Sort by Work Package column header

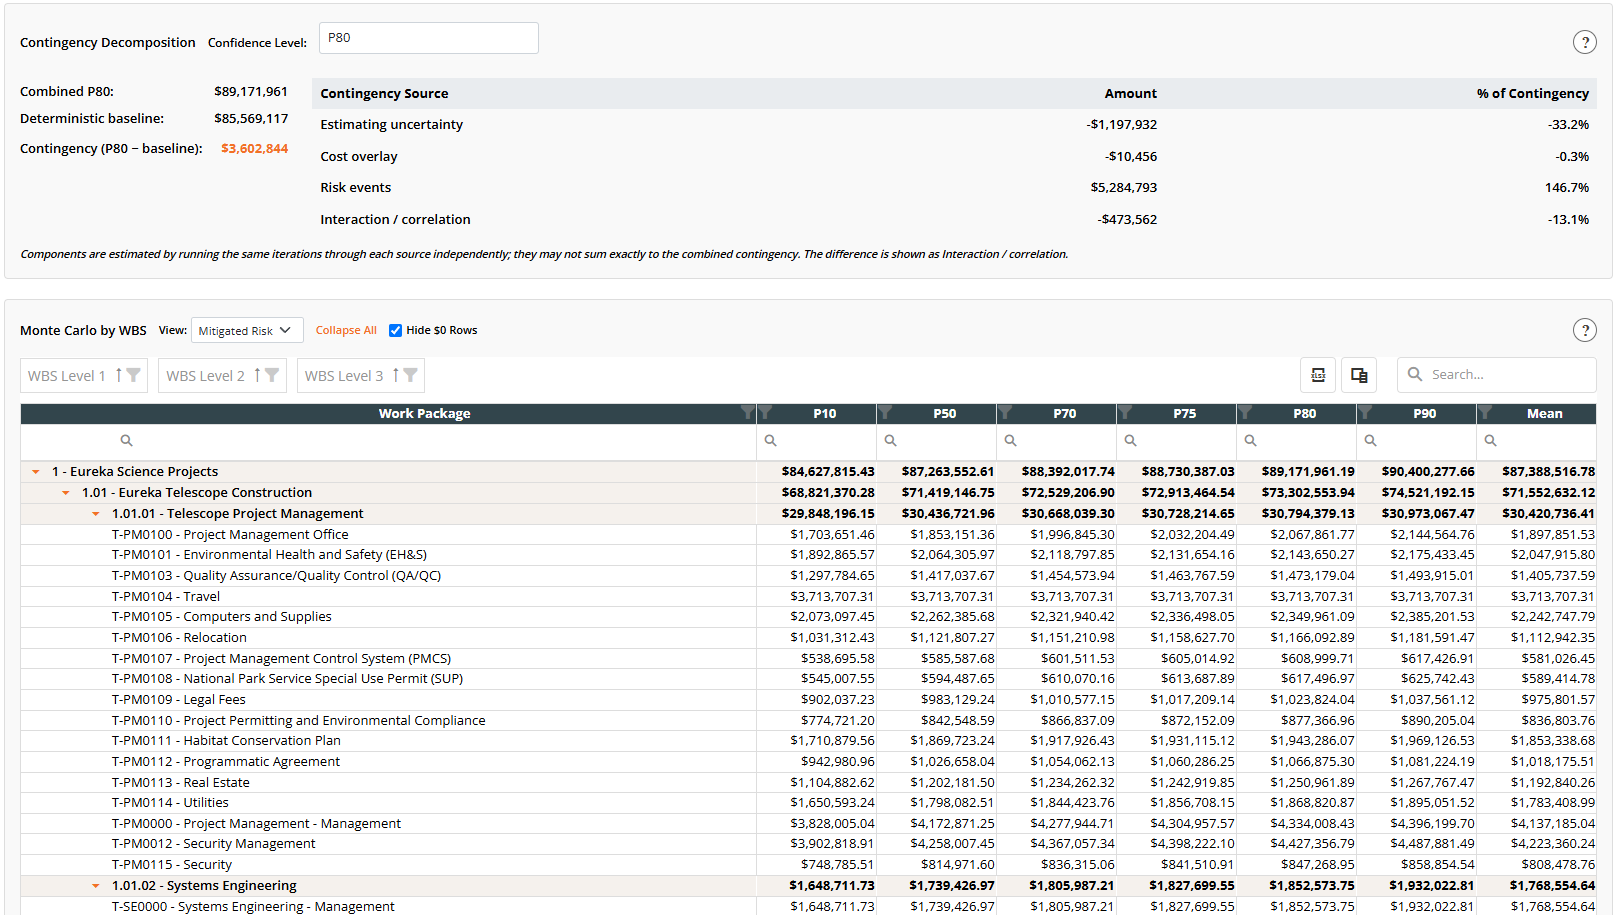[424, 413]
